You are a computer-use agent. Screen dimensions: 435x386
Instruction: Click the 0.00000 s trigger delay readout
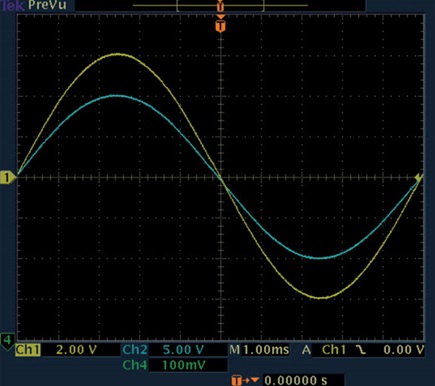[x=296, y=380]
